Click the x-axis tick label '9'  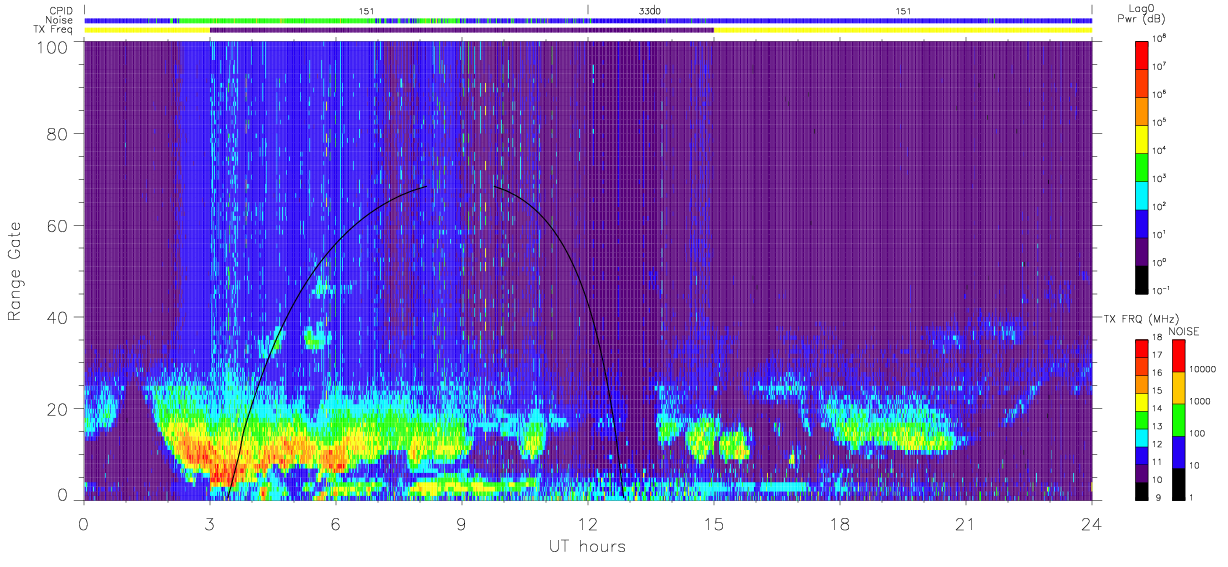click(462, 523)
